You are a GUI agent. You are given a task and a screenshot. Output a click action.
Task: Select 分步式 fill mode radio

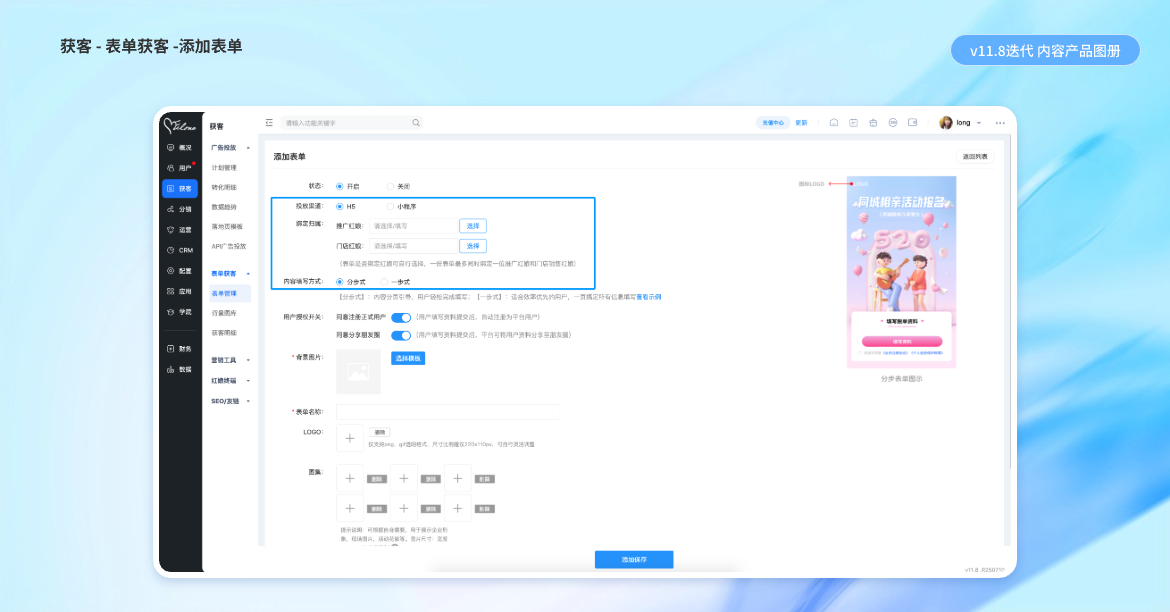[340, 282]
